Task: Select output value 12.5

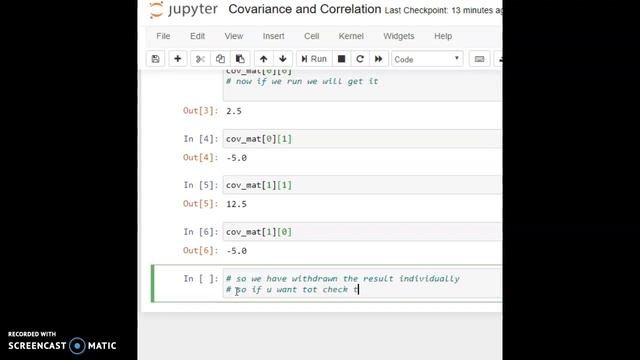Action: [x=236, y=204]
